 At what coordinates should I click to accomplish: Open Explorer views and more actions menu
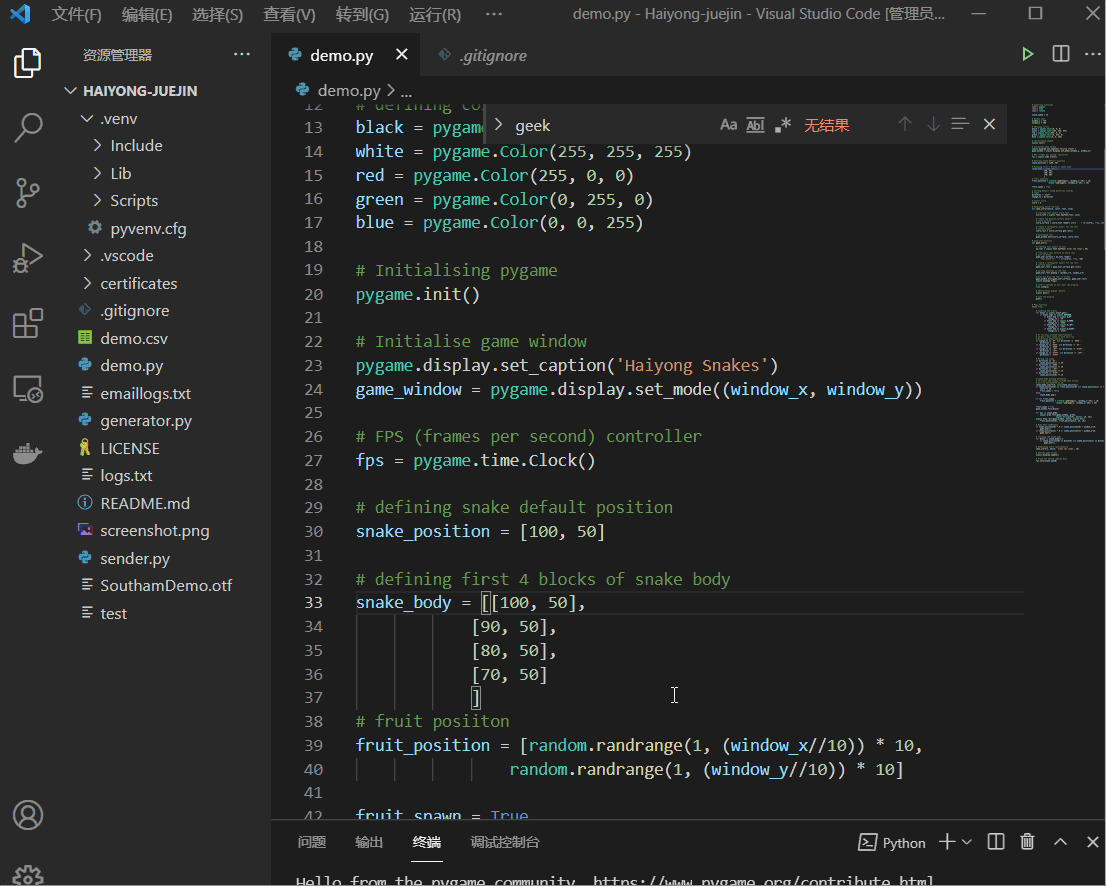tap(242, 54)
